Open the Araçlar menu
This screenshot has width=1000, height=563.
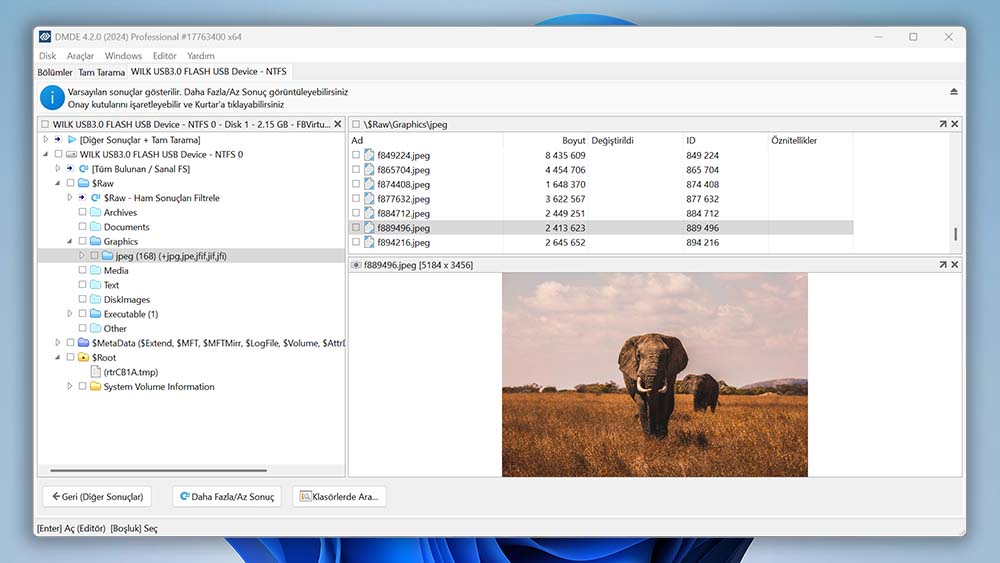(x=80, y=56)
